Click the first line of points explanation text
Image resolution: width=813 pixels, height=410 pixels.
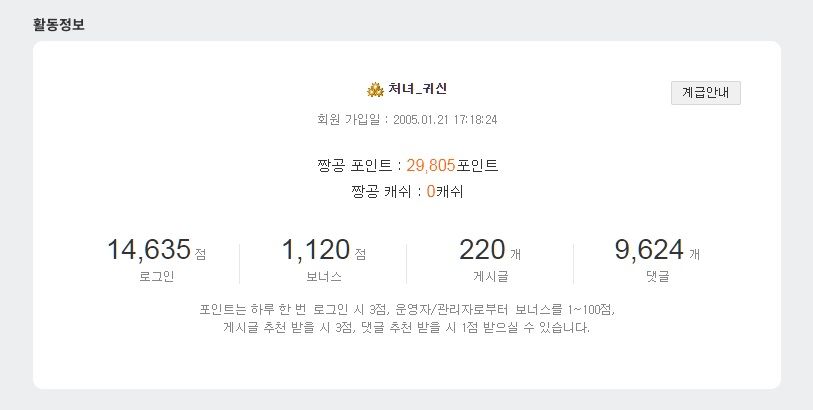click(407, 309)
